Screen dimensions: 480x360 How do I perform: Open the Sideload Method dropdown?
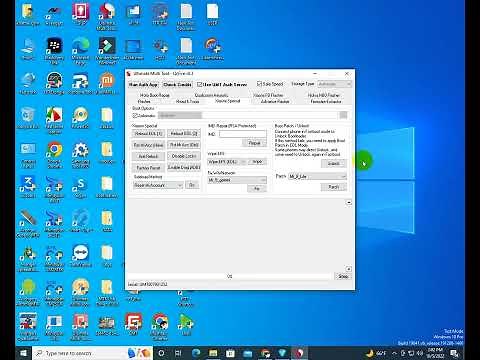click(158, 185)
